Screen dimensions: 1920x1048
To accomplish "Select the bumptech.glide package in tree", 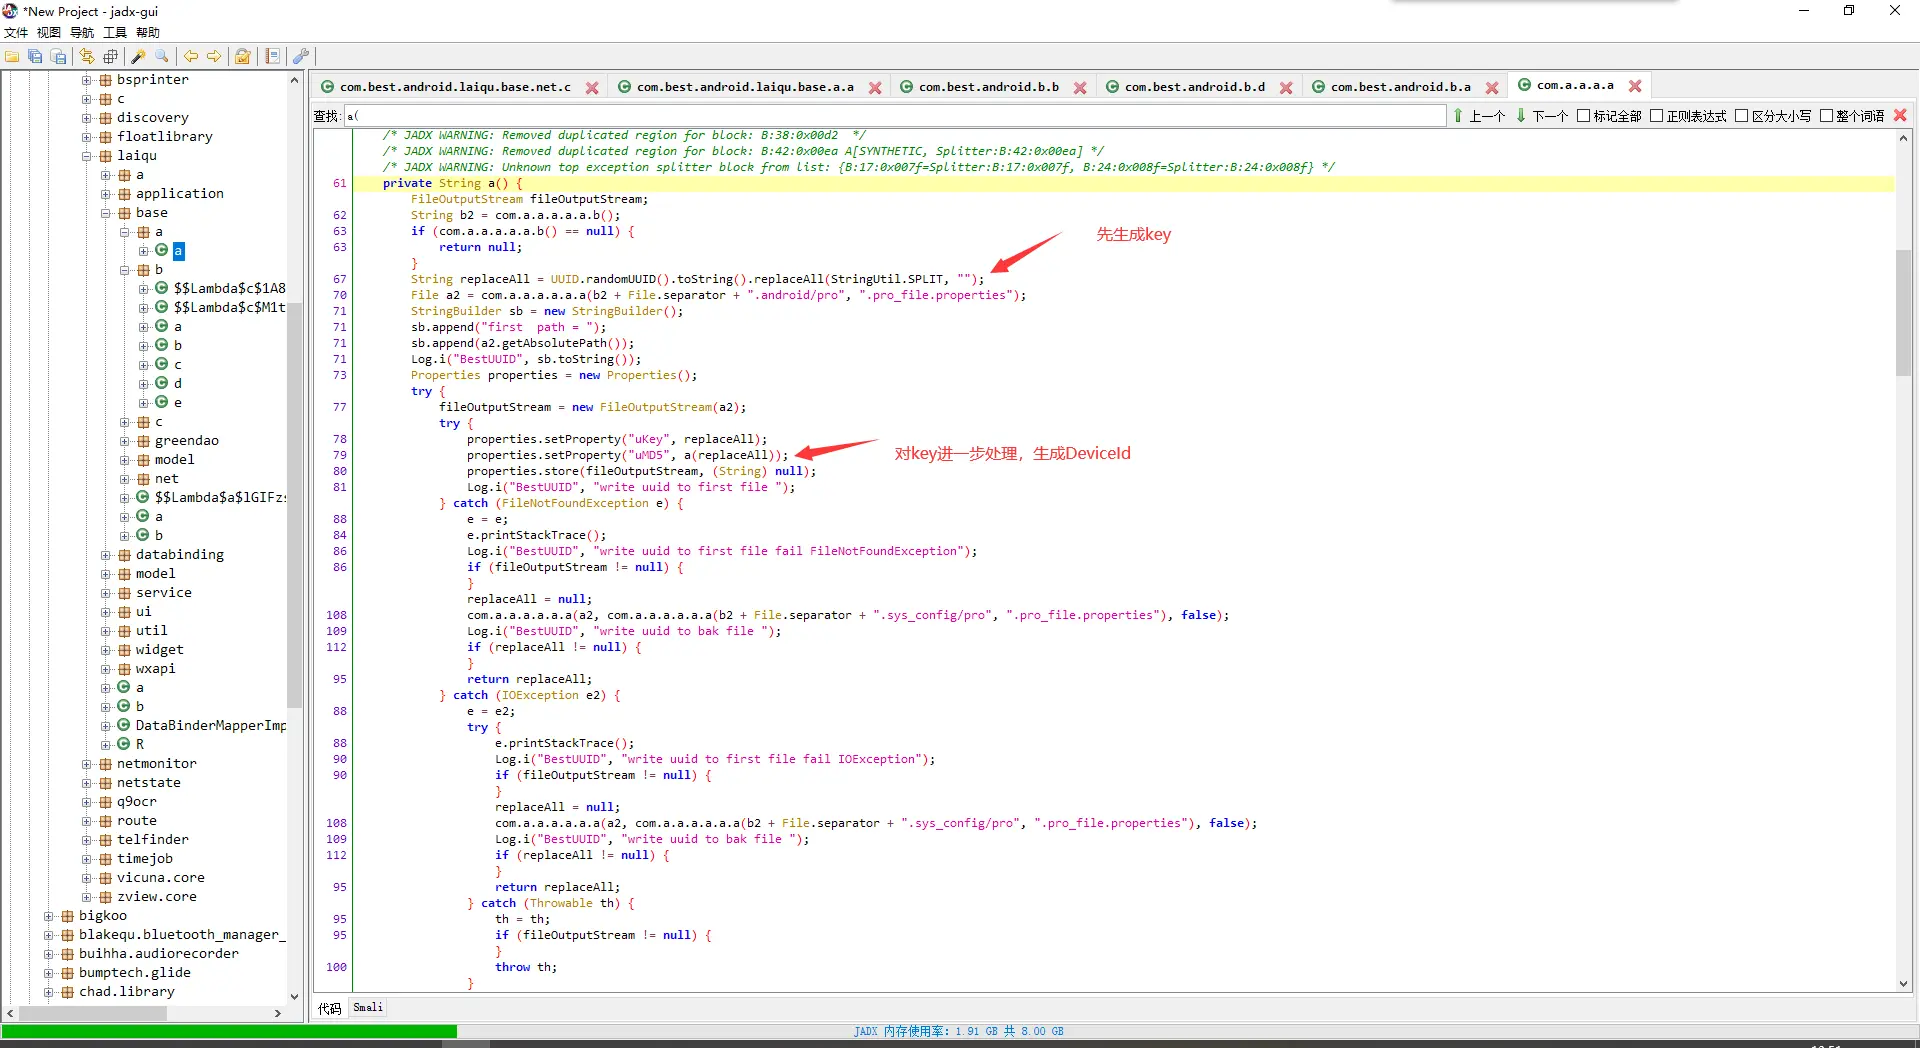I will coord(135,973).
